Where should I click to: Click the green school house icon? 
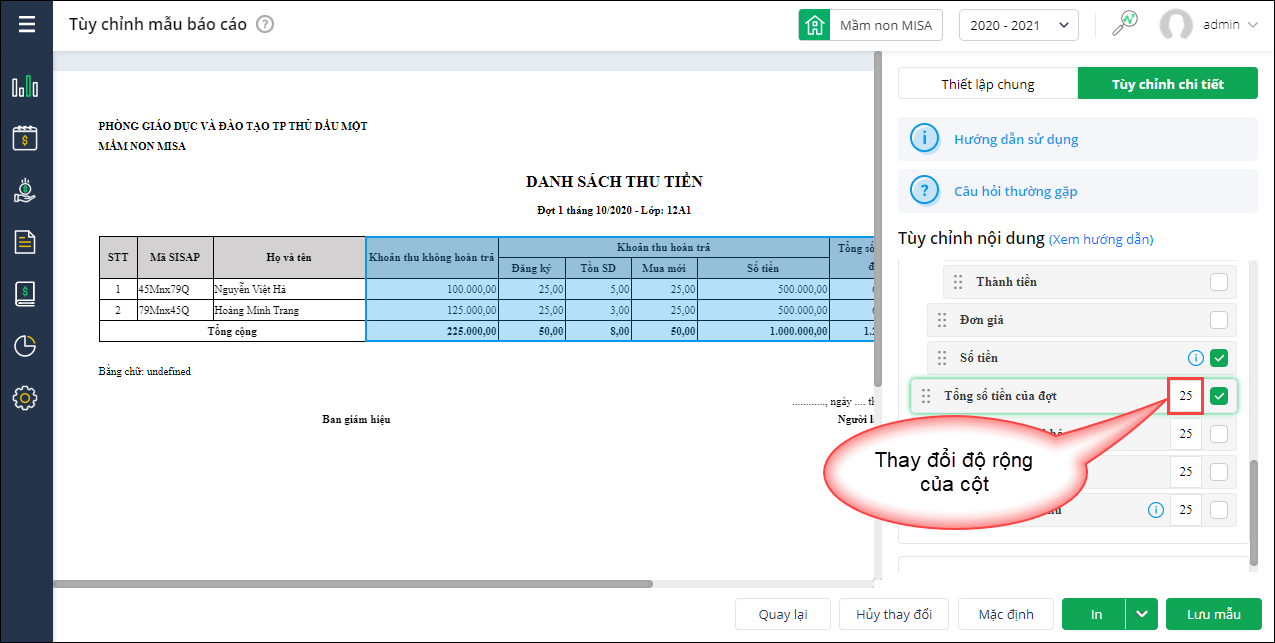pyautogui.click(x=815, y=25)
